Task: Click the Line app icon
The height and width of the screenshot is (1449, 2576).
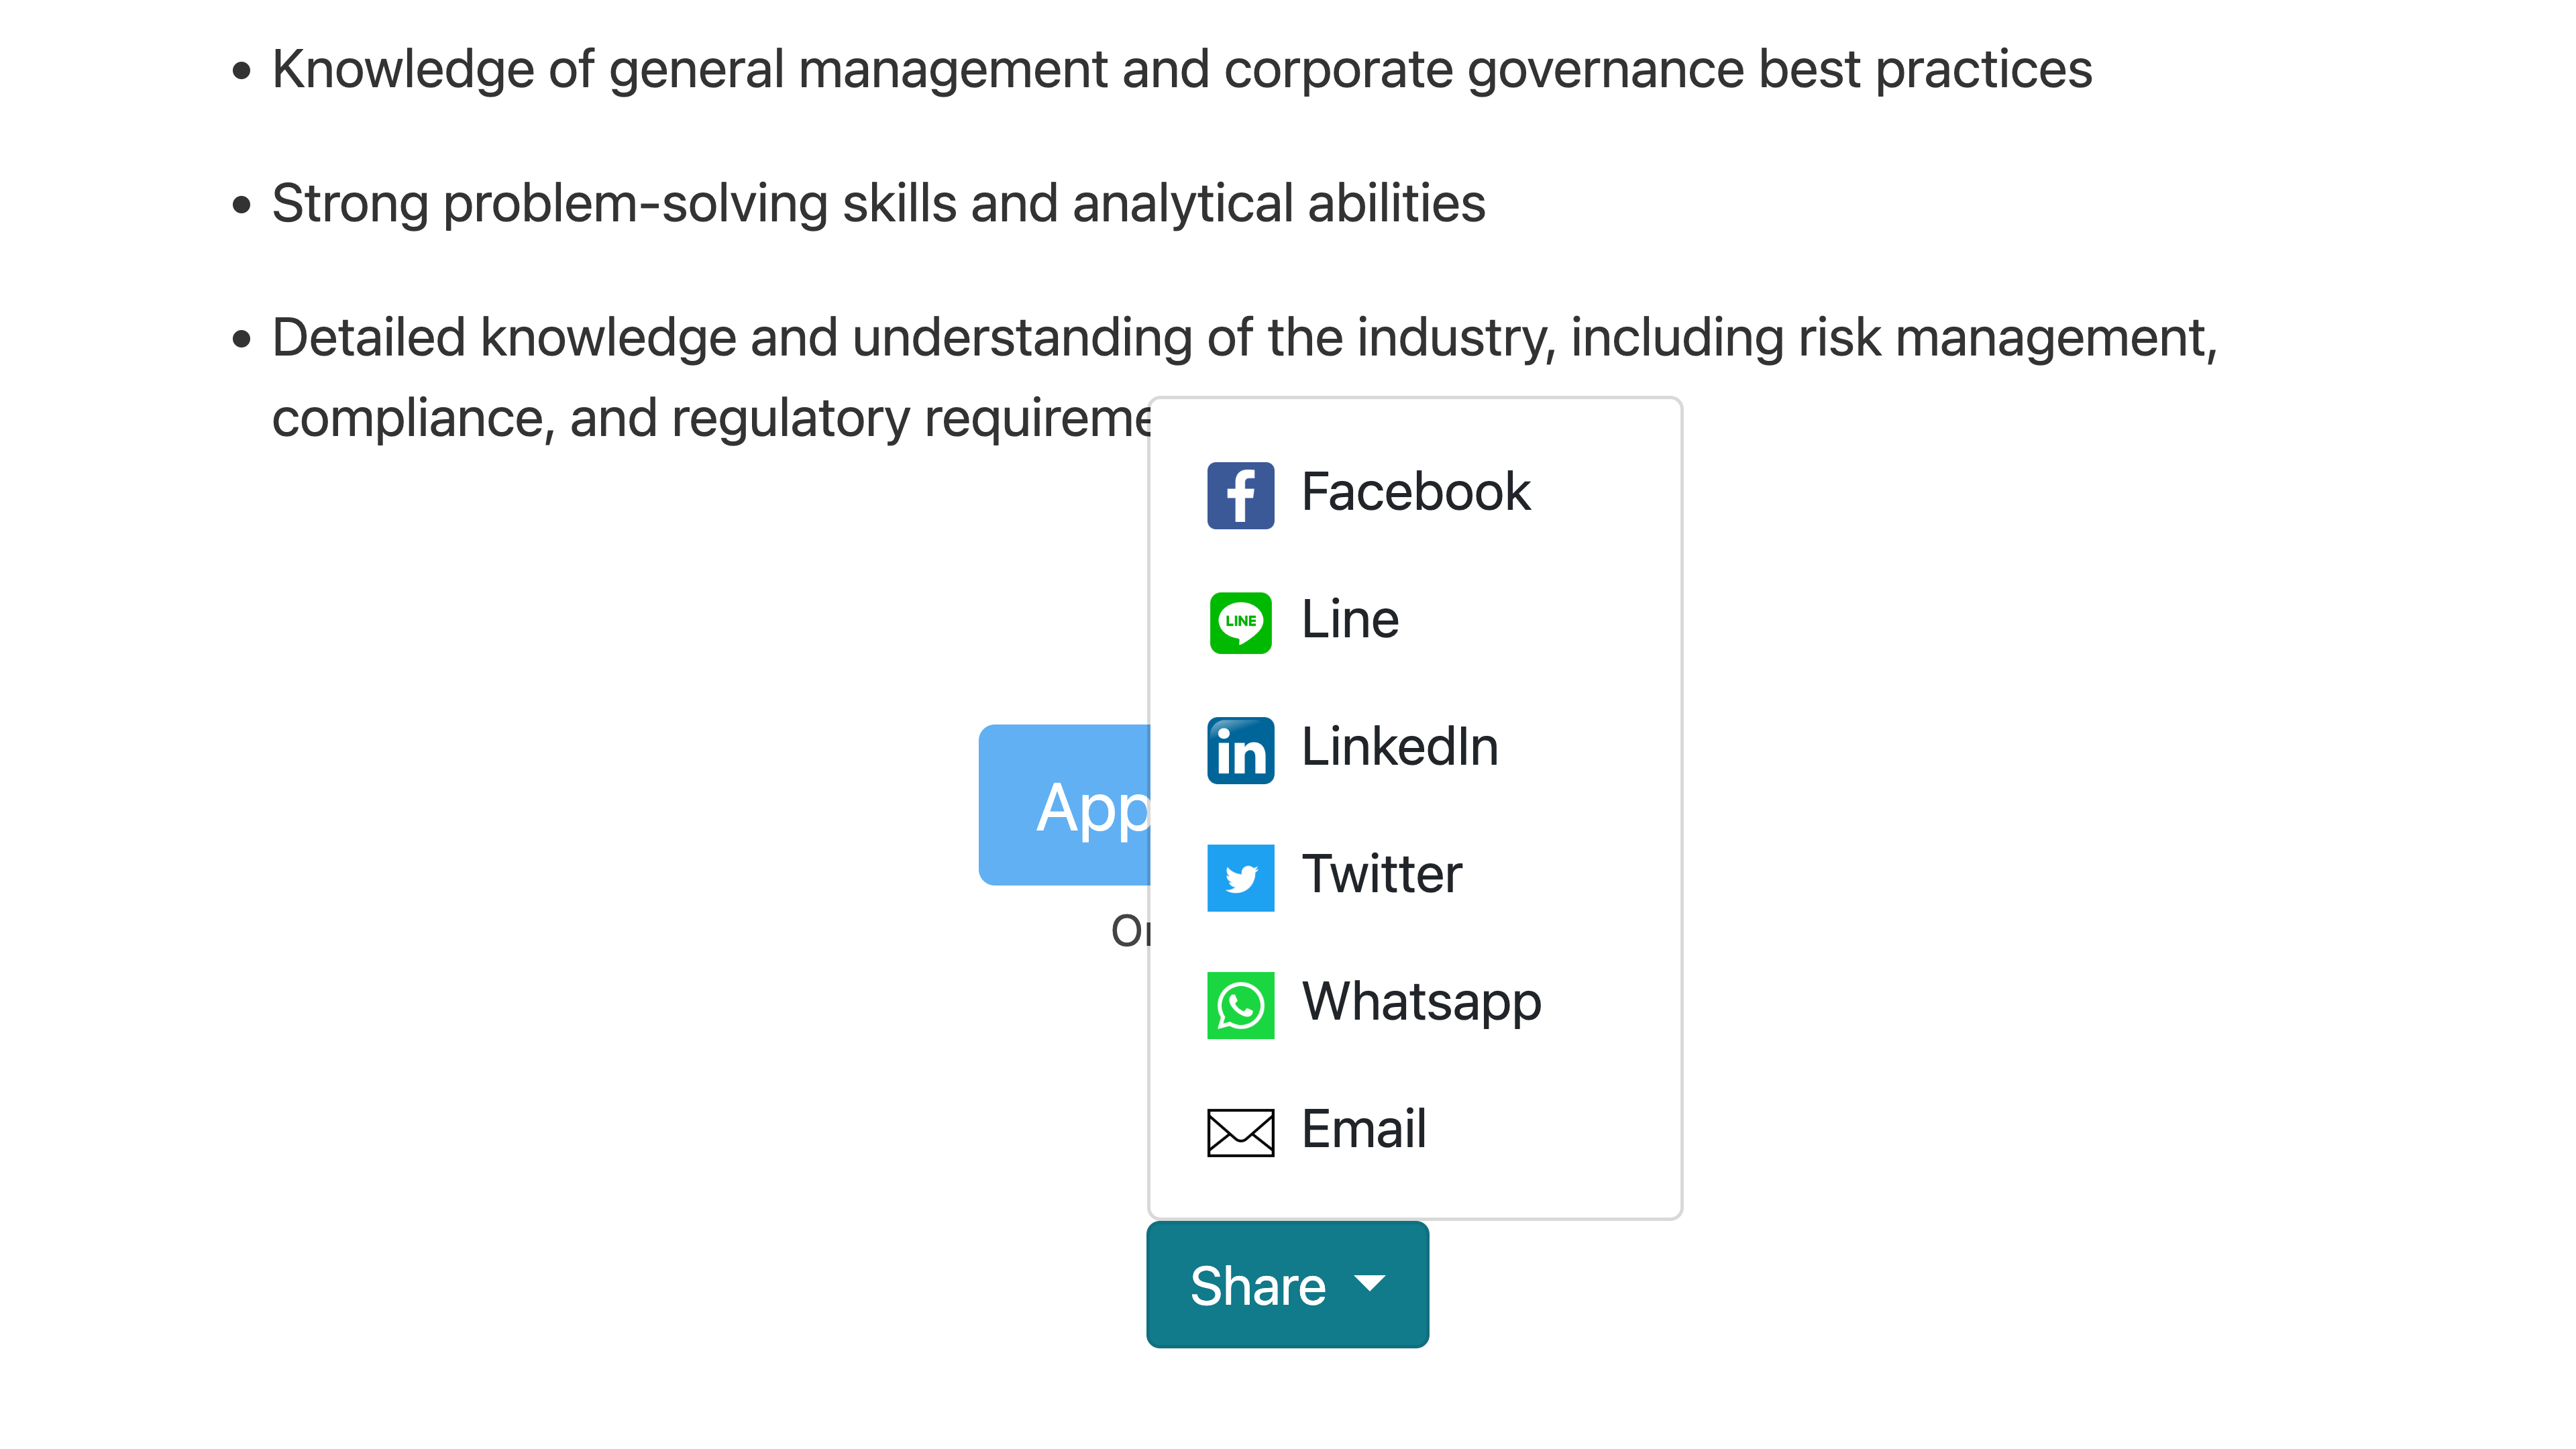Action: [x=1240, y=622]
